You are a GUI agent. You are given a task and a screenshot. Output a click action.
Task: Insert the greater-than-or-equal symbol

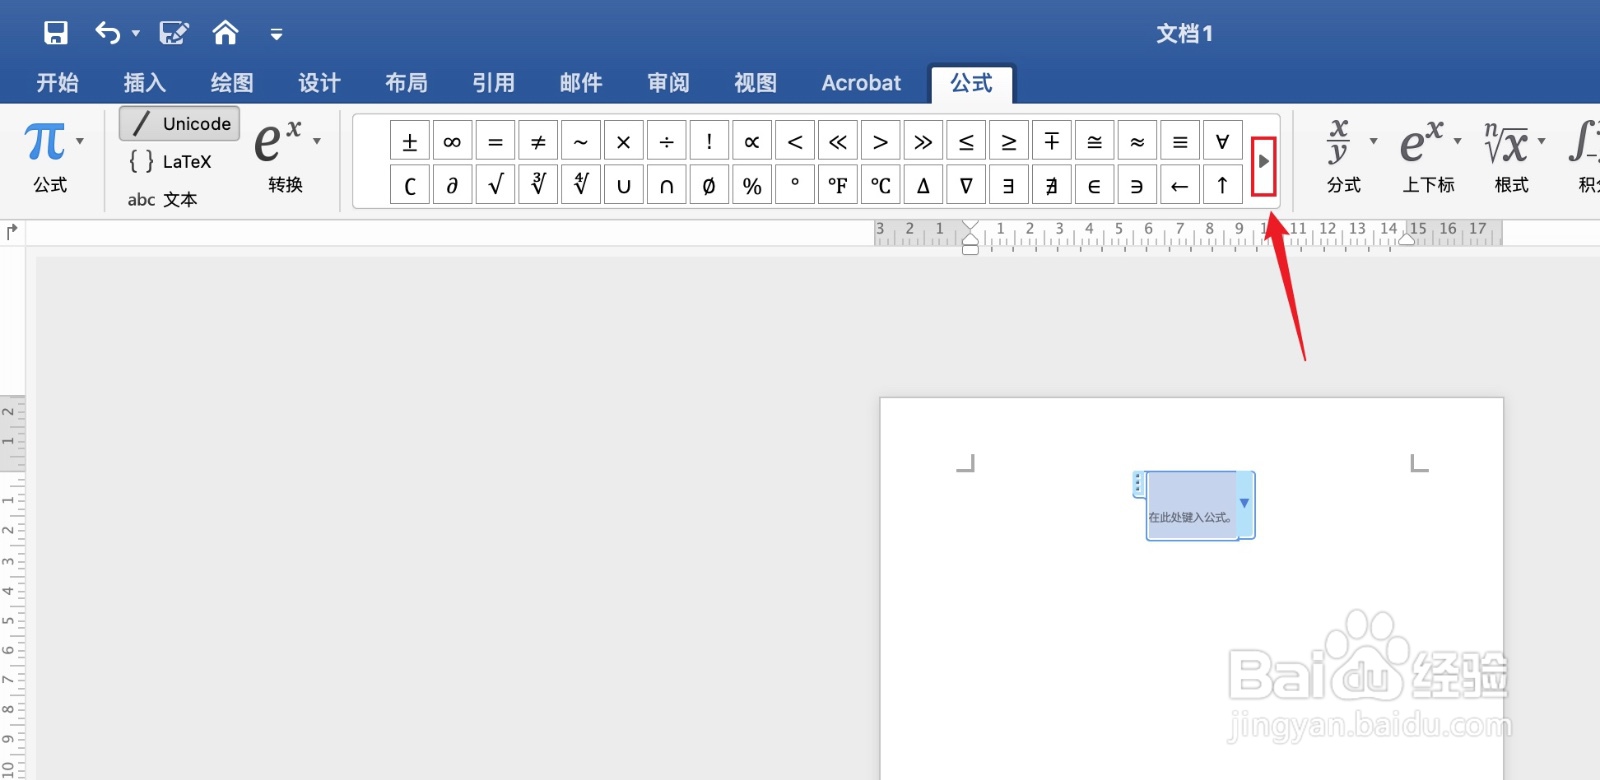click(x=1009, y=141)
